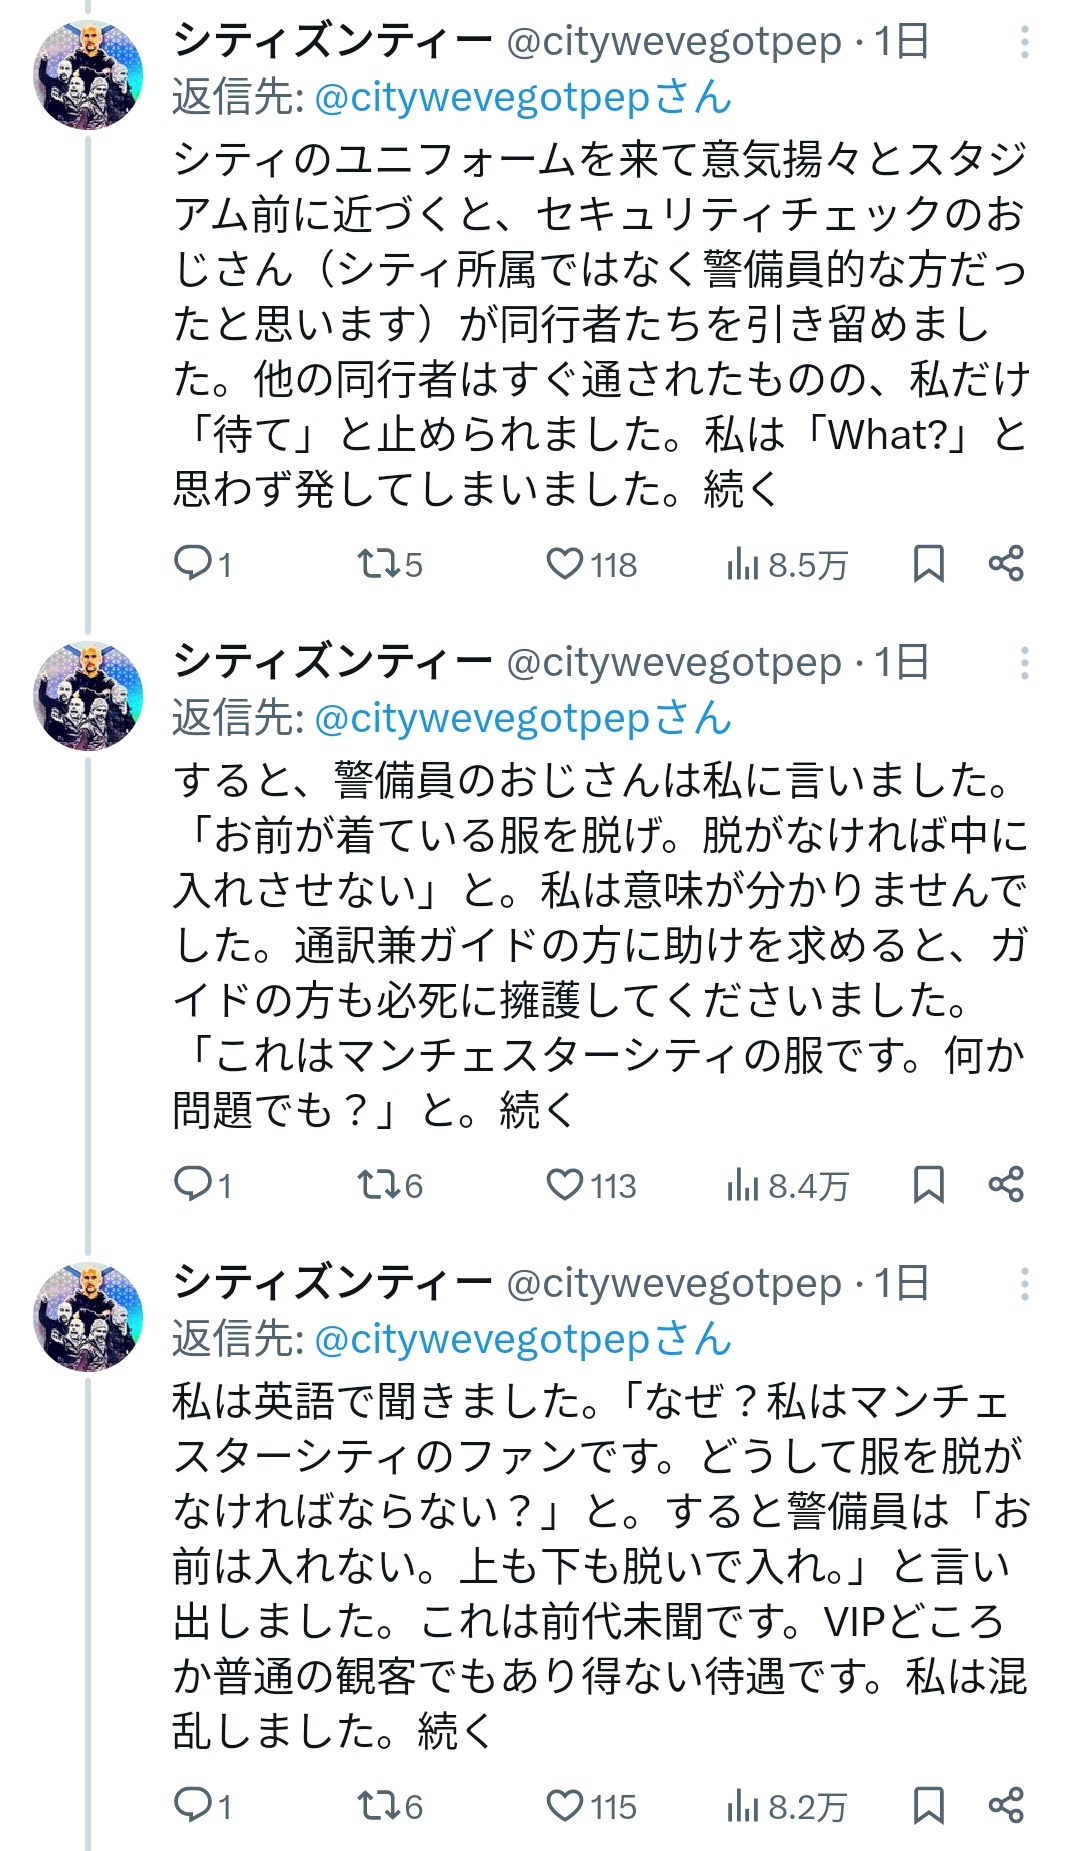Open more options on first tweet
This screenshot has width=1080, height=1851.
coord(1025,43)
